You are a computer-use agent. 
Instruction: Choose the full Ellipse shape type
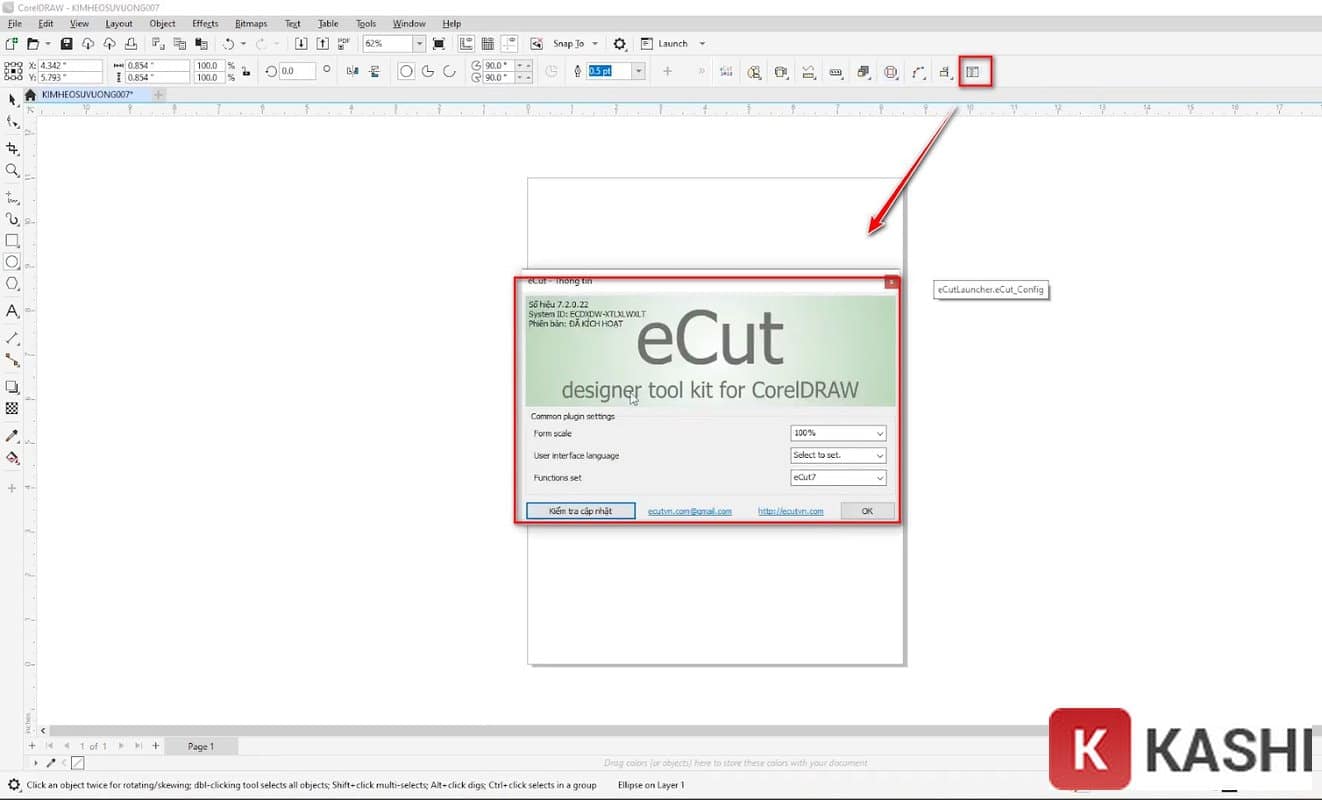click(406, 71)
